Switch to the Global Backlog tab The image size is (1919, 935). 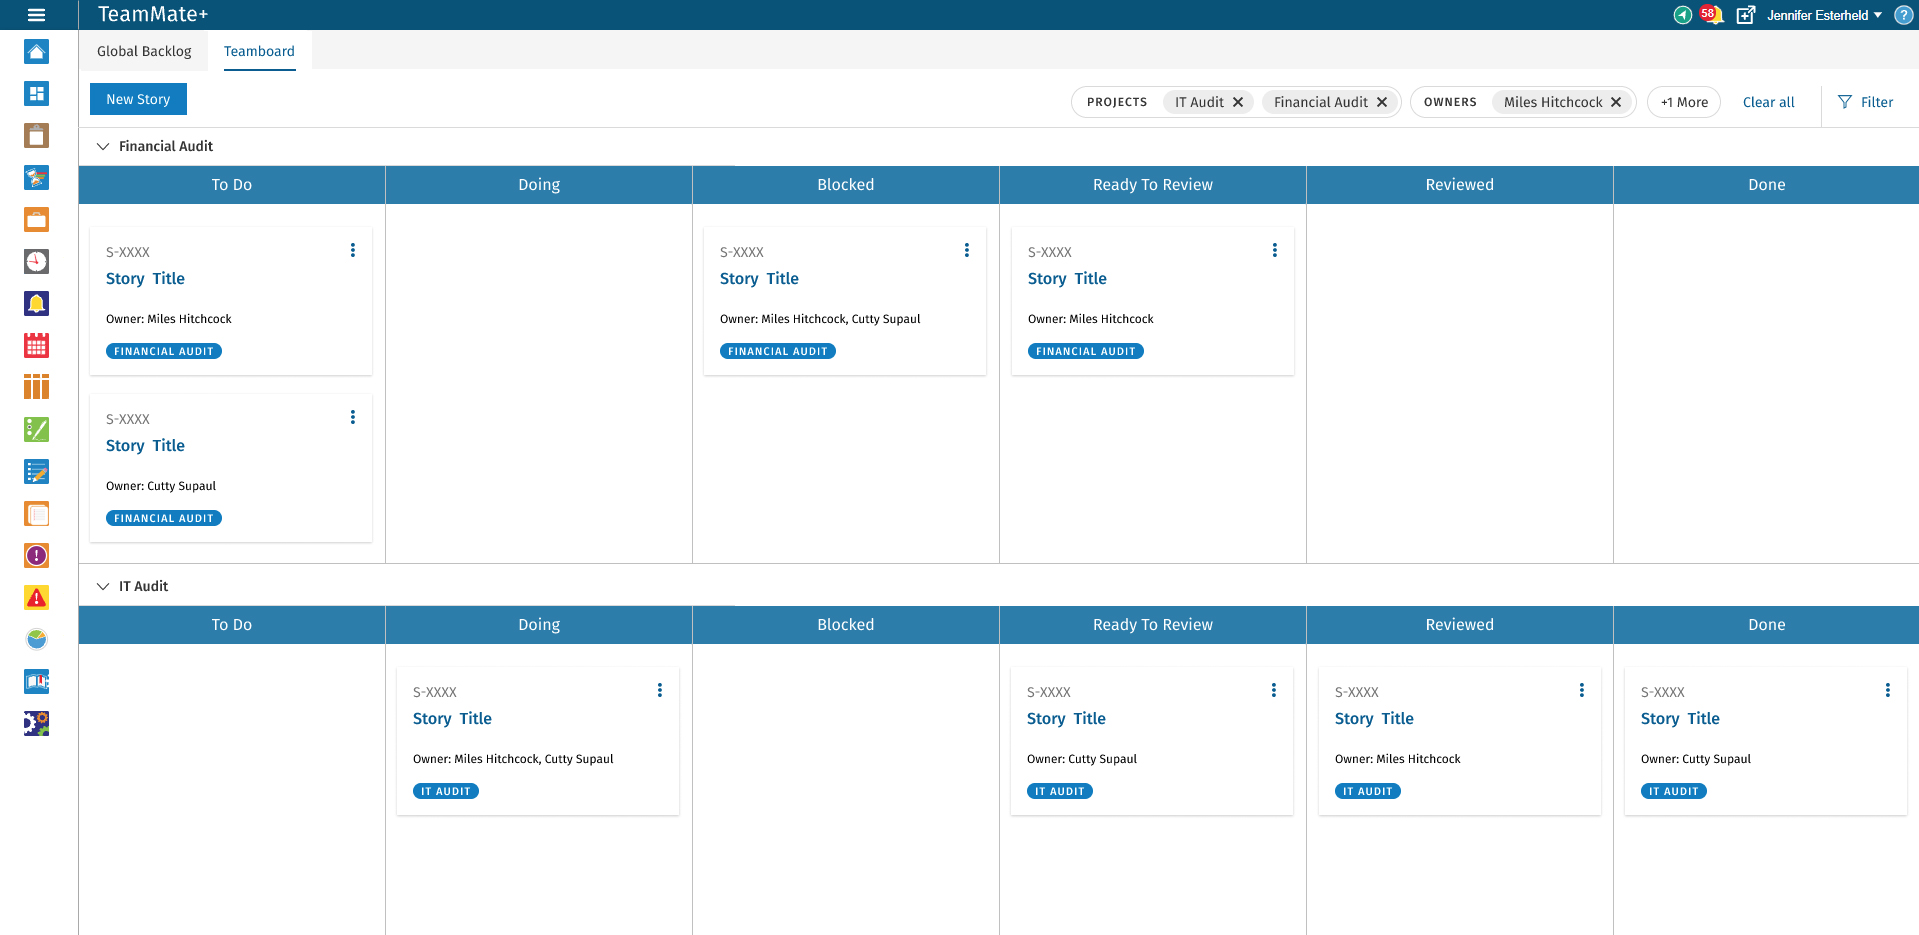click(144, 51)
